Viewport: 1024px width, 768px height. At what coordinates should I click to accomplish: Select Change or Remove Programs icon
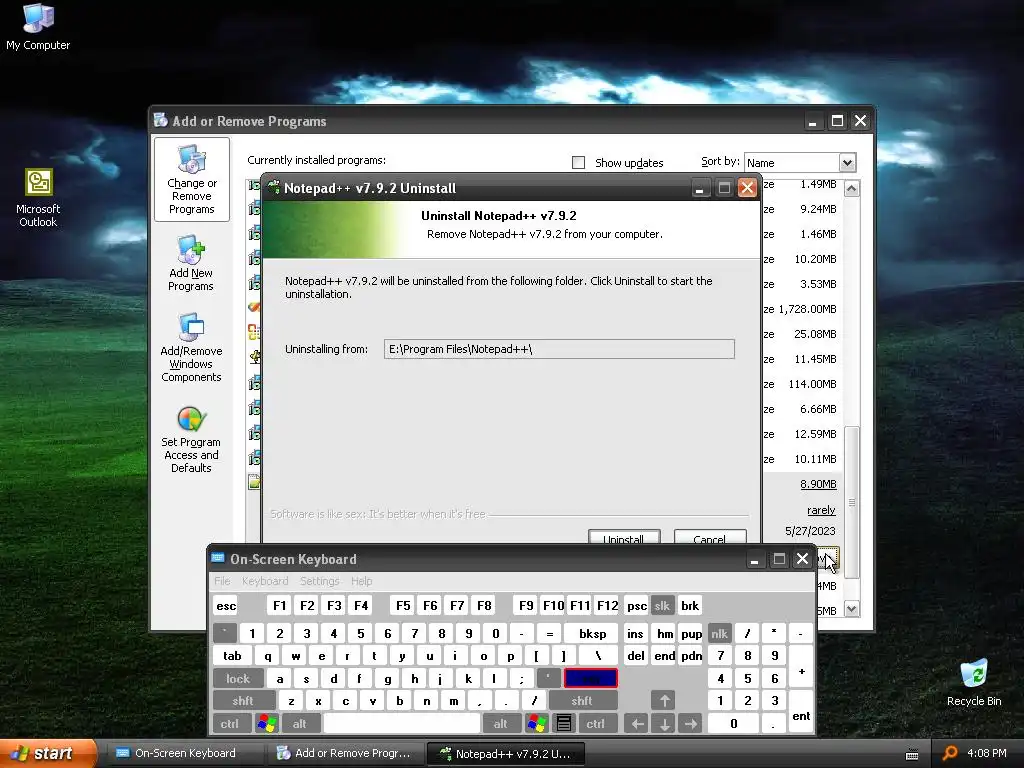click(191, 180)
